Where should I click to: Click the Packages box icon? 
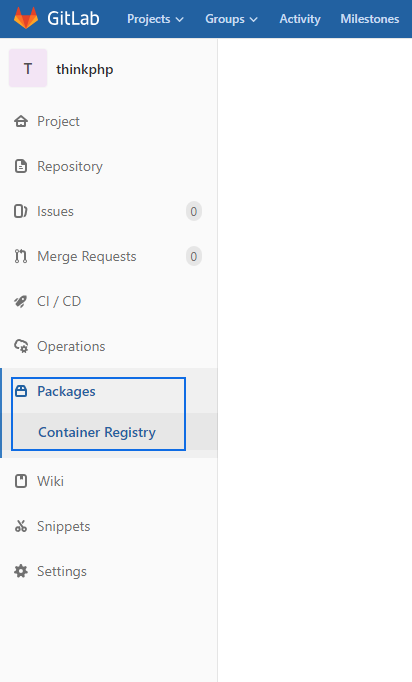pyautogui.click(x=21, y=391)
